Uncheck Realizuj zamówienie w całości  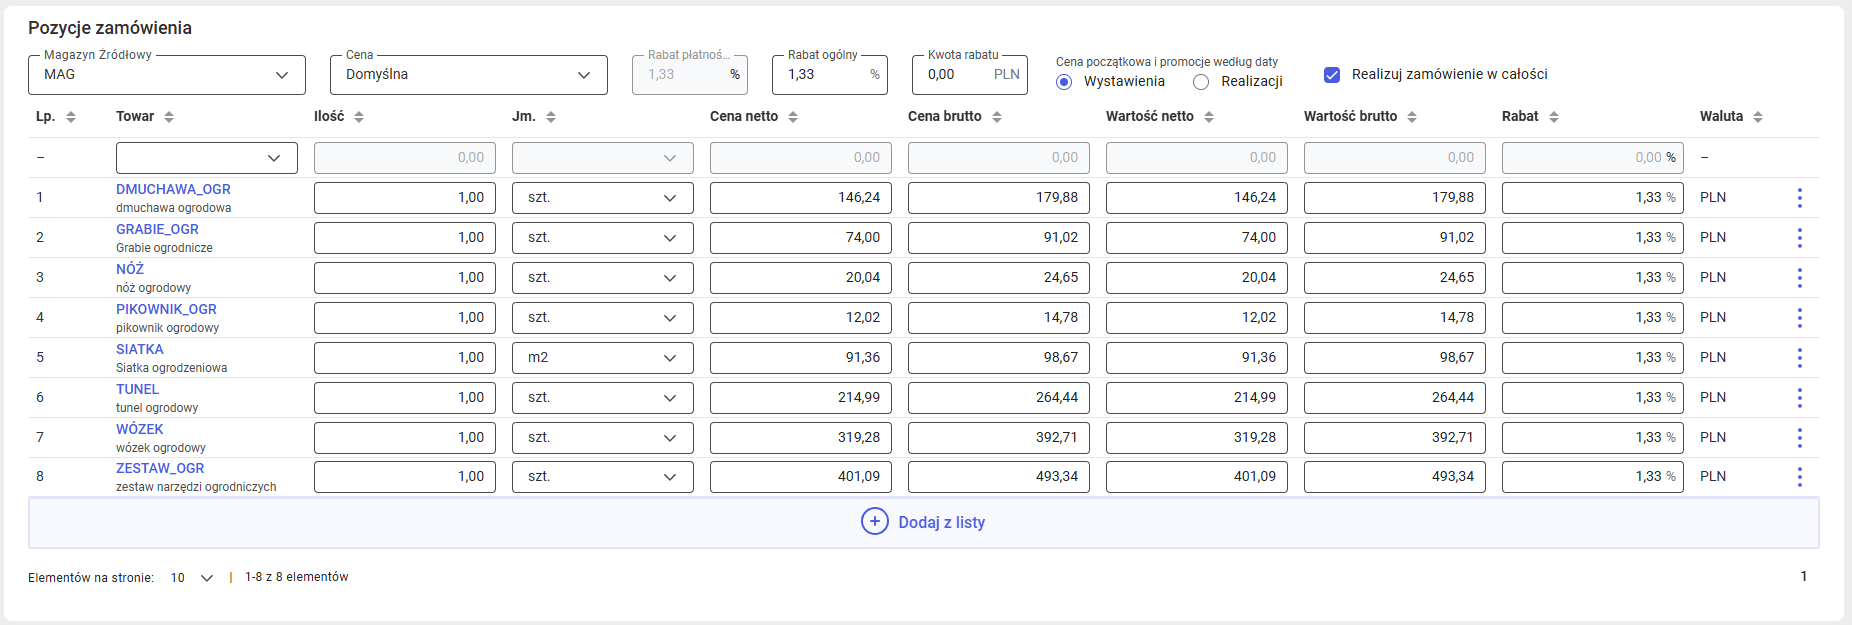tap(1332, 75)
